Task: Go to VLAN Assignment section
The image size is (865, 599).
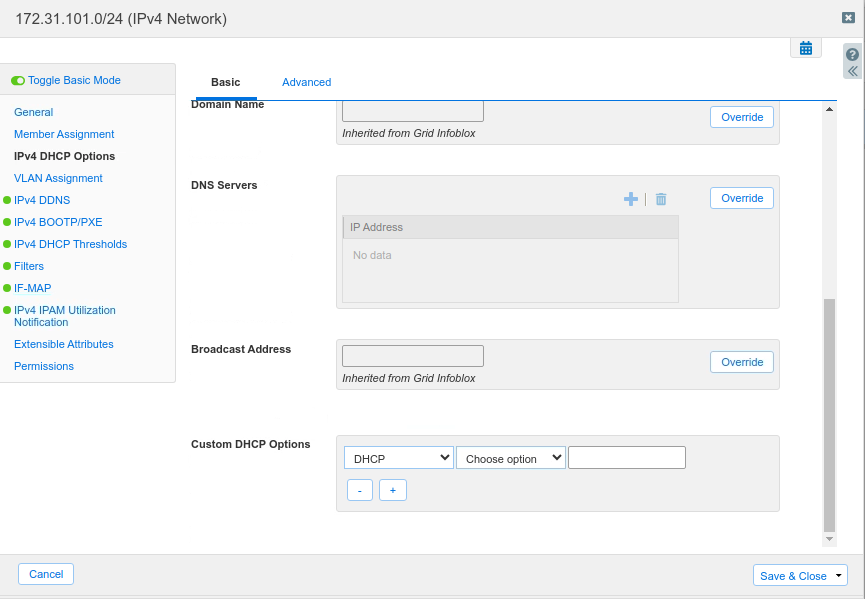Action: 58,178
